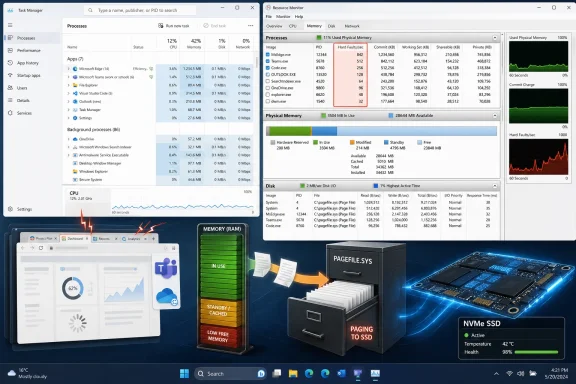Open the Windows Start menu
Screen dimensions: 576x384
[184, 374]
